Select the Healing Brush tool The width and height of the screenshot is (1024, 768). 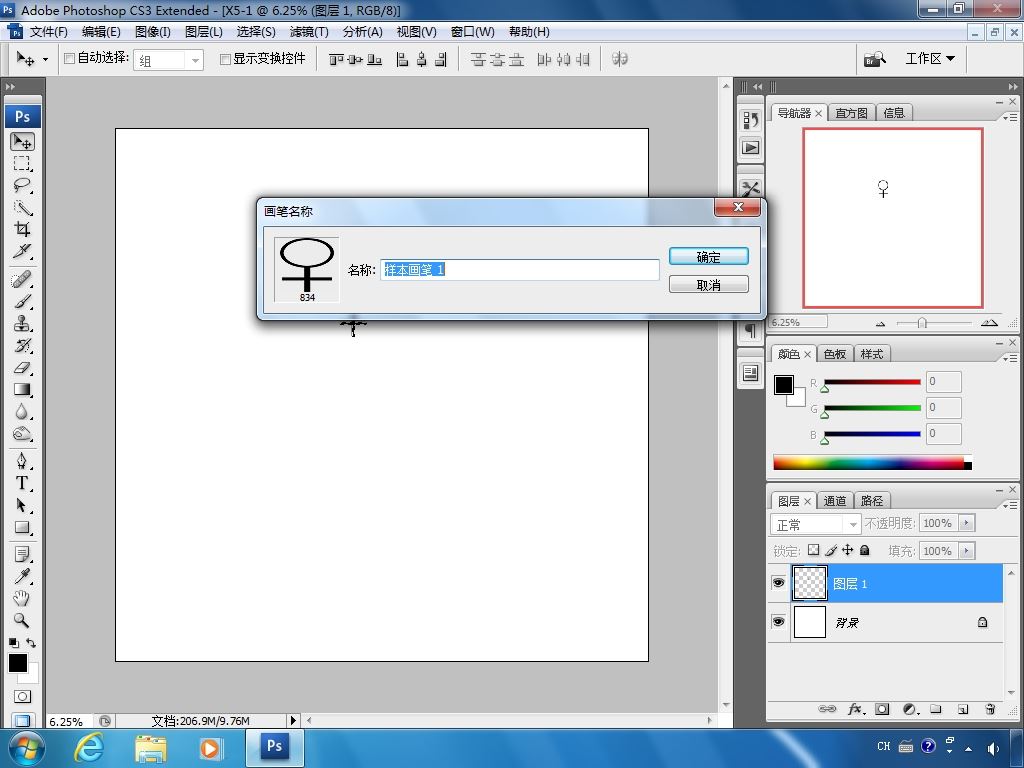[22, 280]
